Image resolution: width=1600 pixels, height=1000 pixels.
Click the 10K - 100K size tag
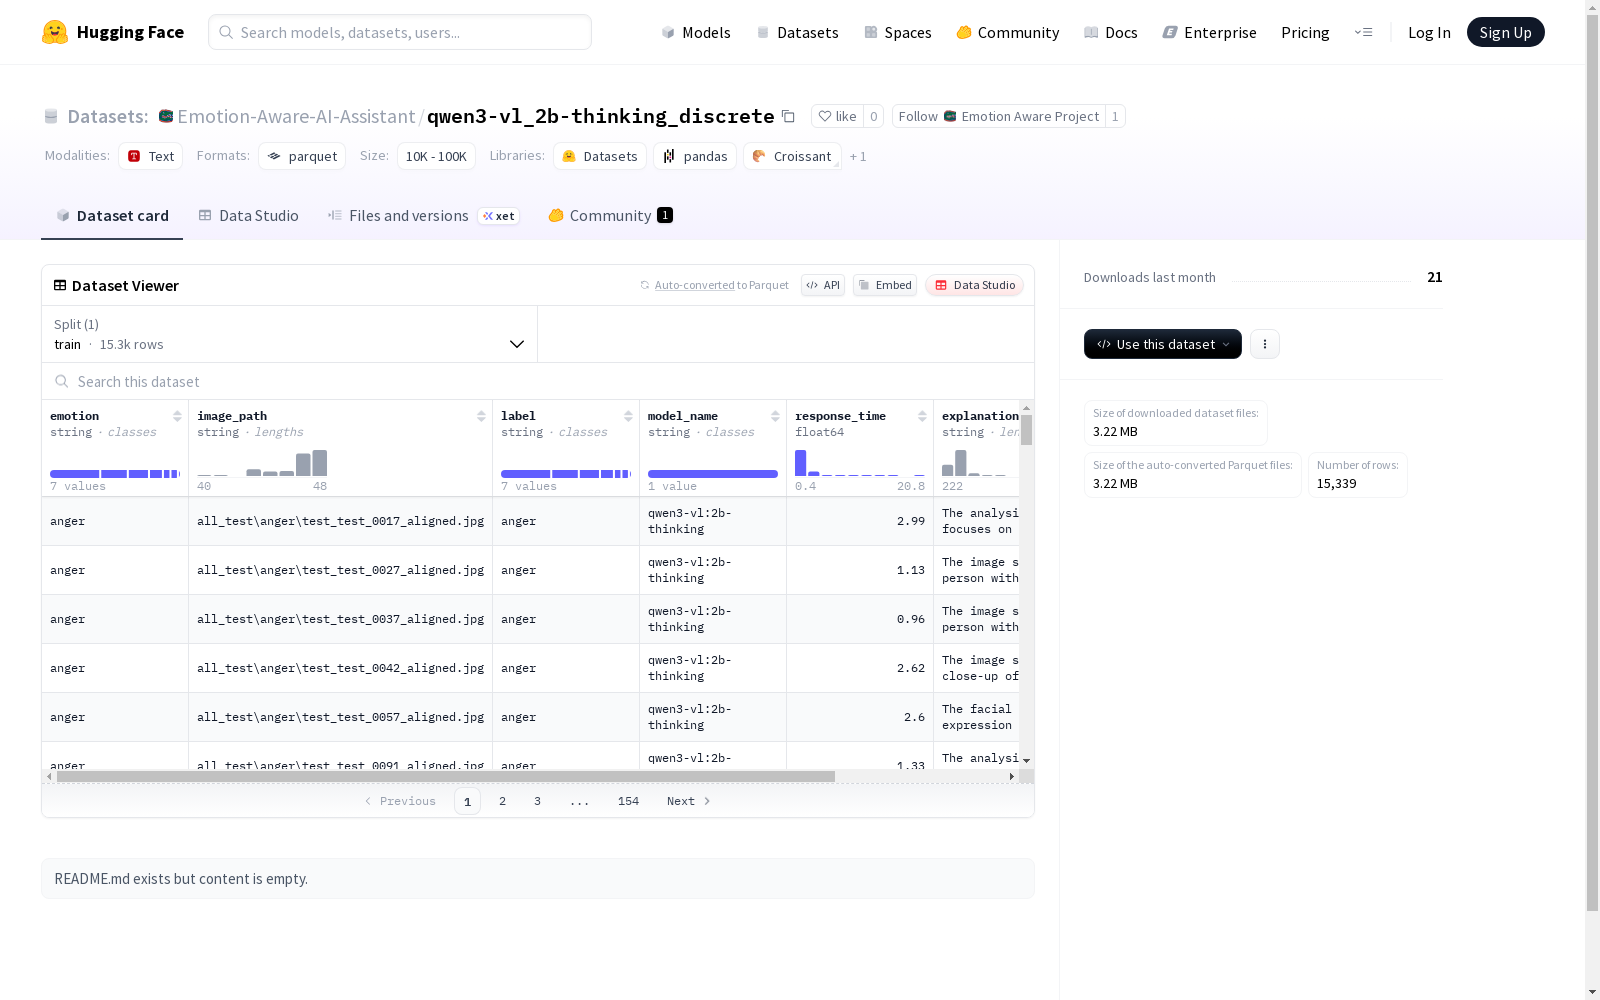coord(436,156)
